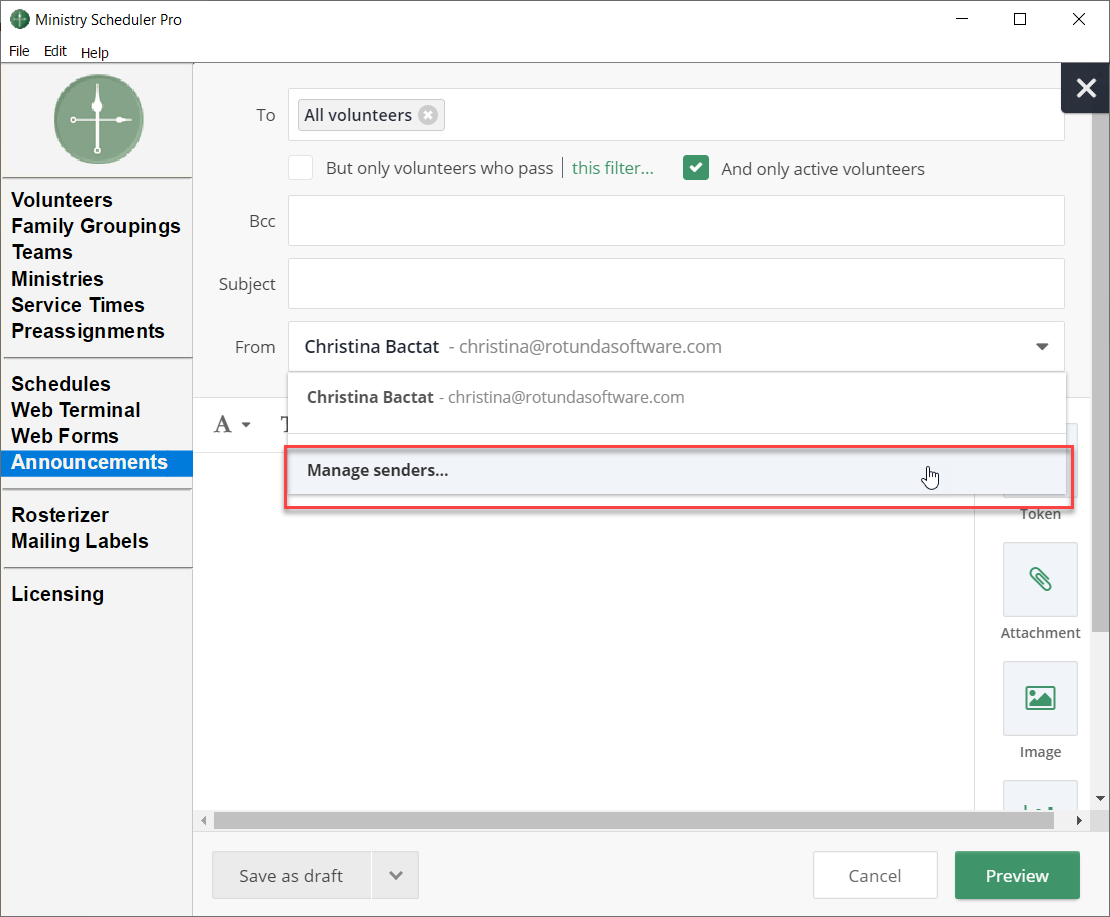
Task: Click the vertical scrollbar thumb
Action: coord(1100,372)
